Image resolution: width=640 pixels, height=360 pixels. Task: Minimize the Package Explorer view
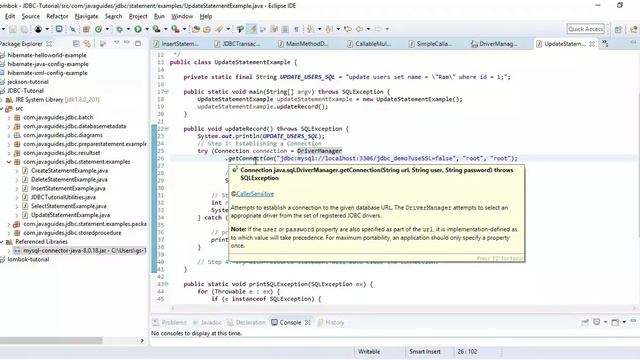126,43
